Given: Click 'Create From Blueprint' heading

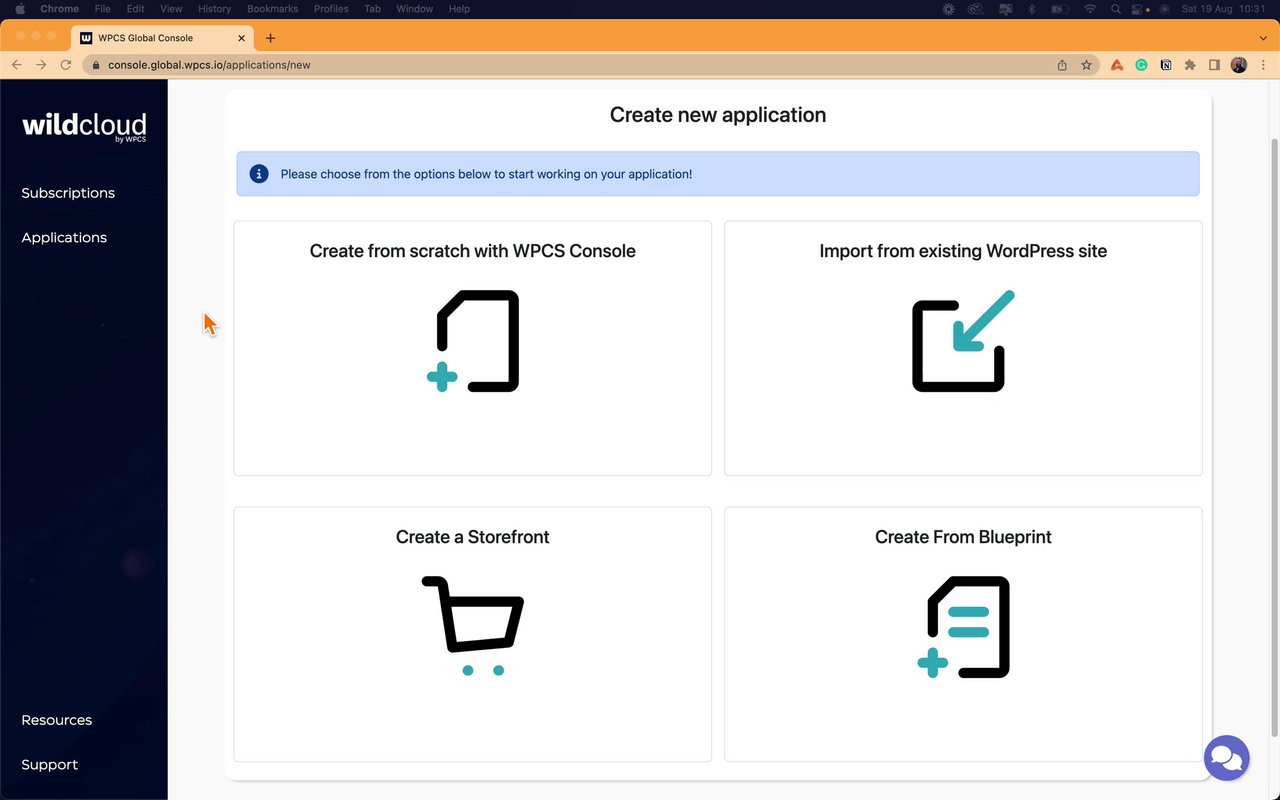Looking at the screenshot, I should tap(963, 537).
